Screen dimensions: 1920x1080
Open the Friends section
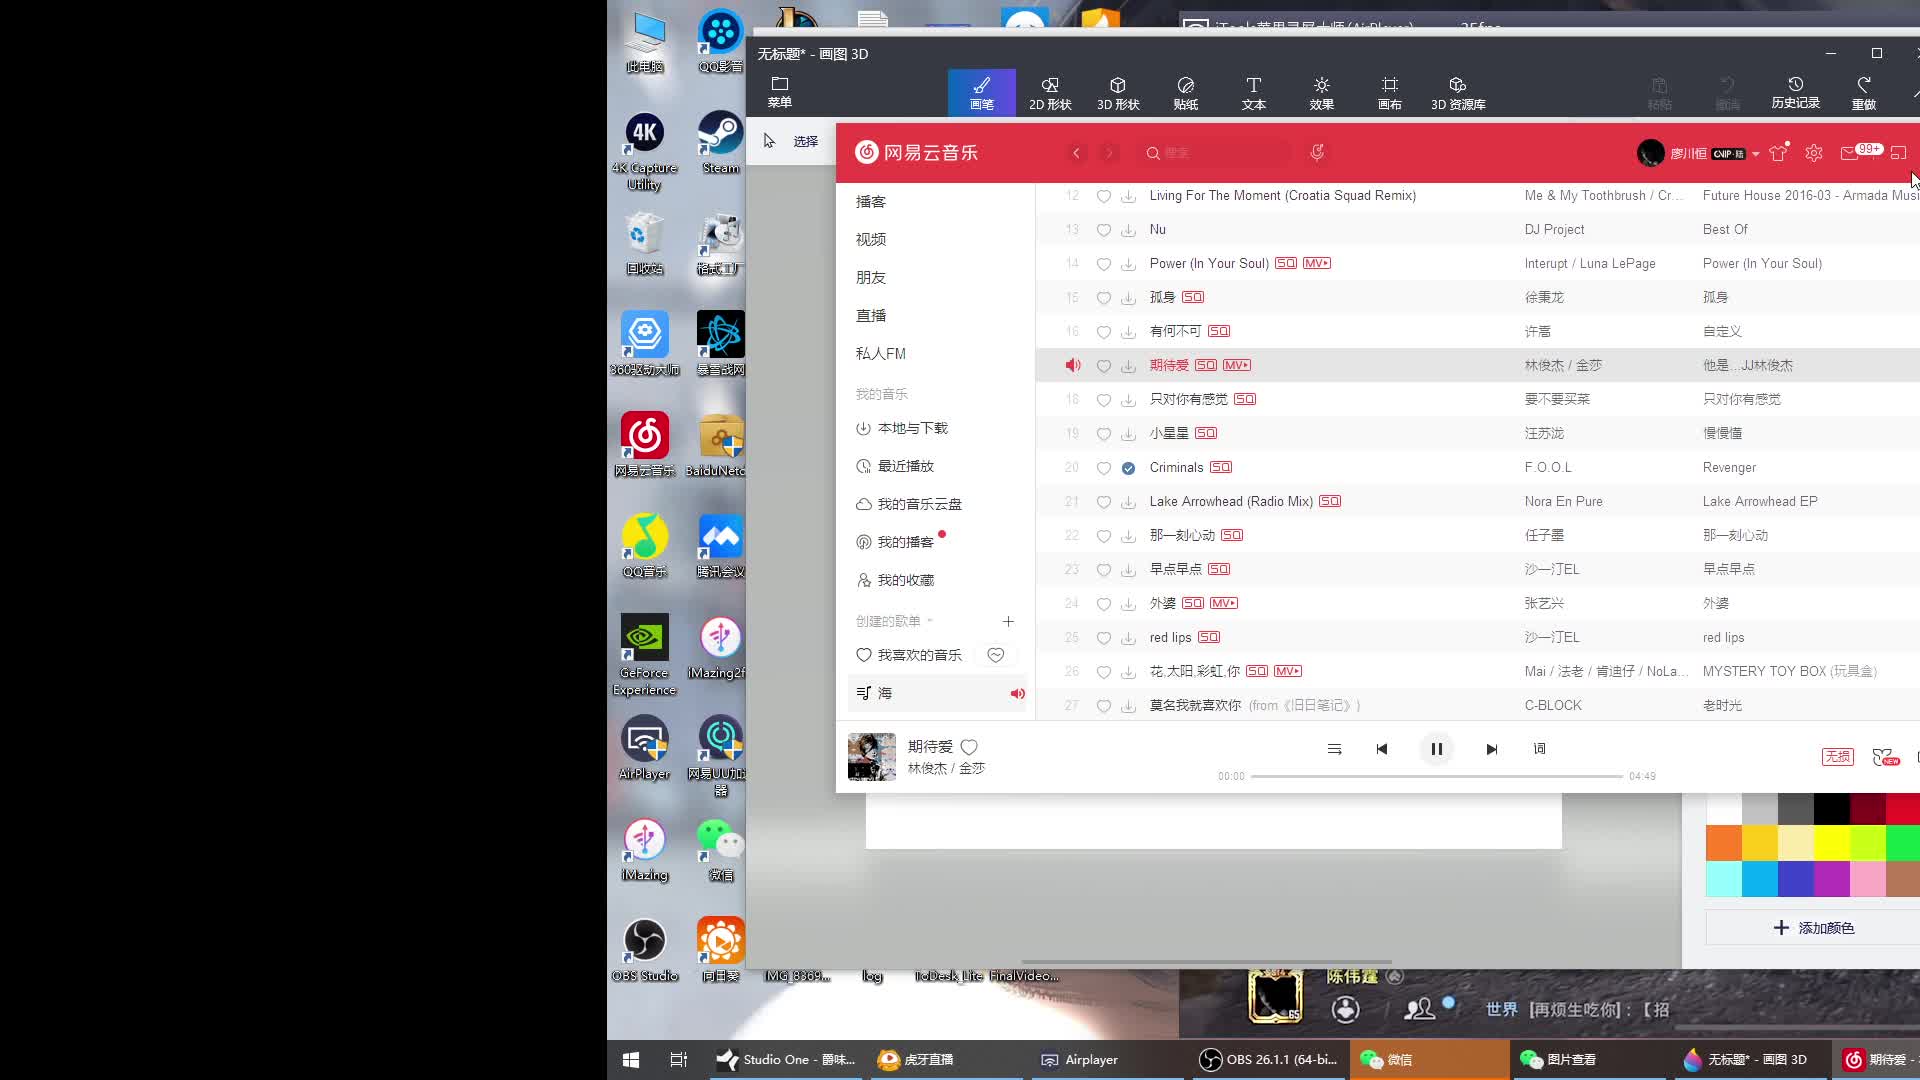point(871,277)
